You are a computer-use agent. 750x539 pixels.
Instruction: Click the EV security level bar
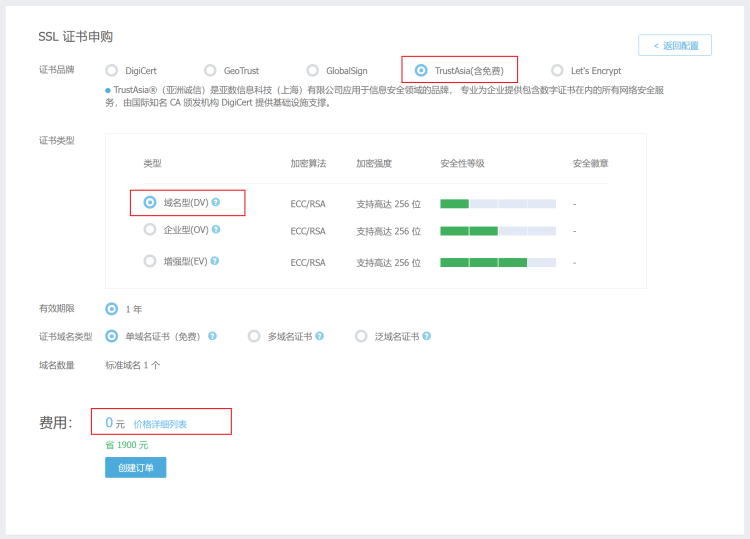click(x=498, y=263)
